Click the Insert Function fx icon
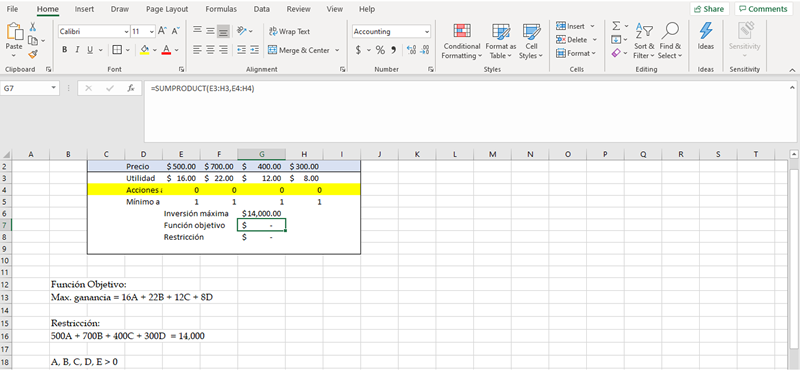The image size is (800, 371). (x=131, y=88)
